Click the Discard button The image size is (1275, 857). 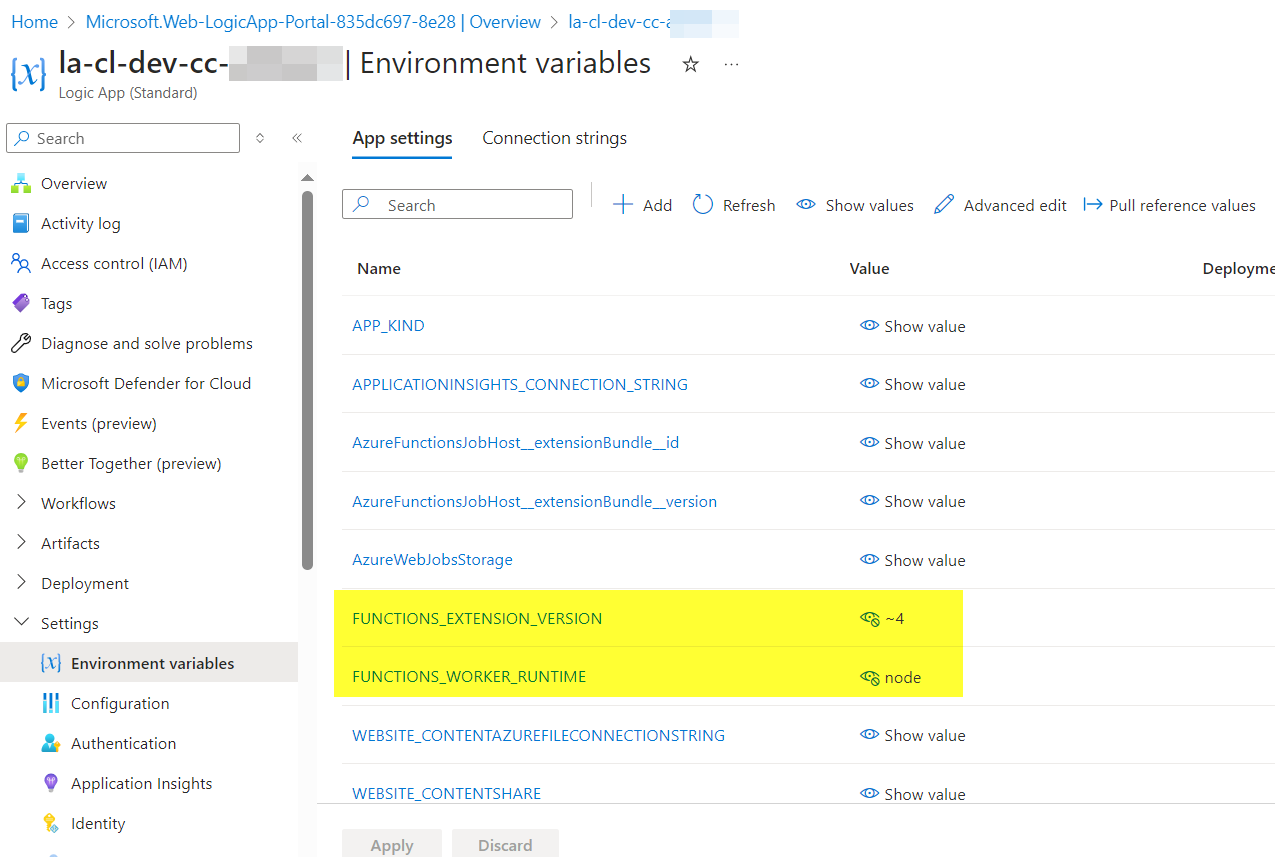pos(505,845)
